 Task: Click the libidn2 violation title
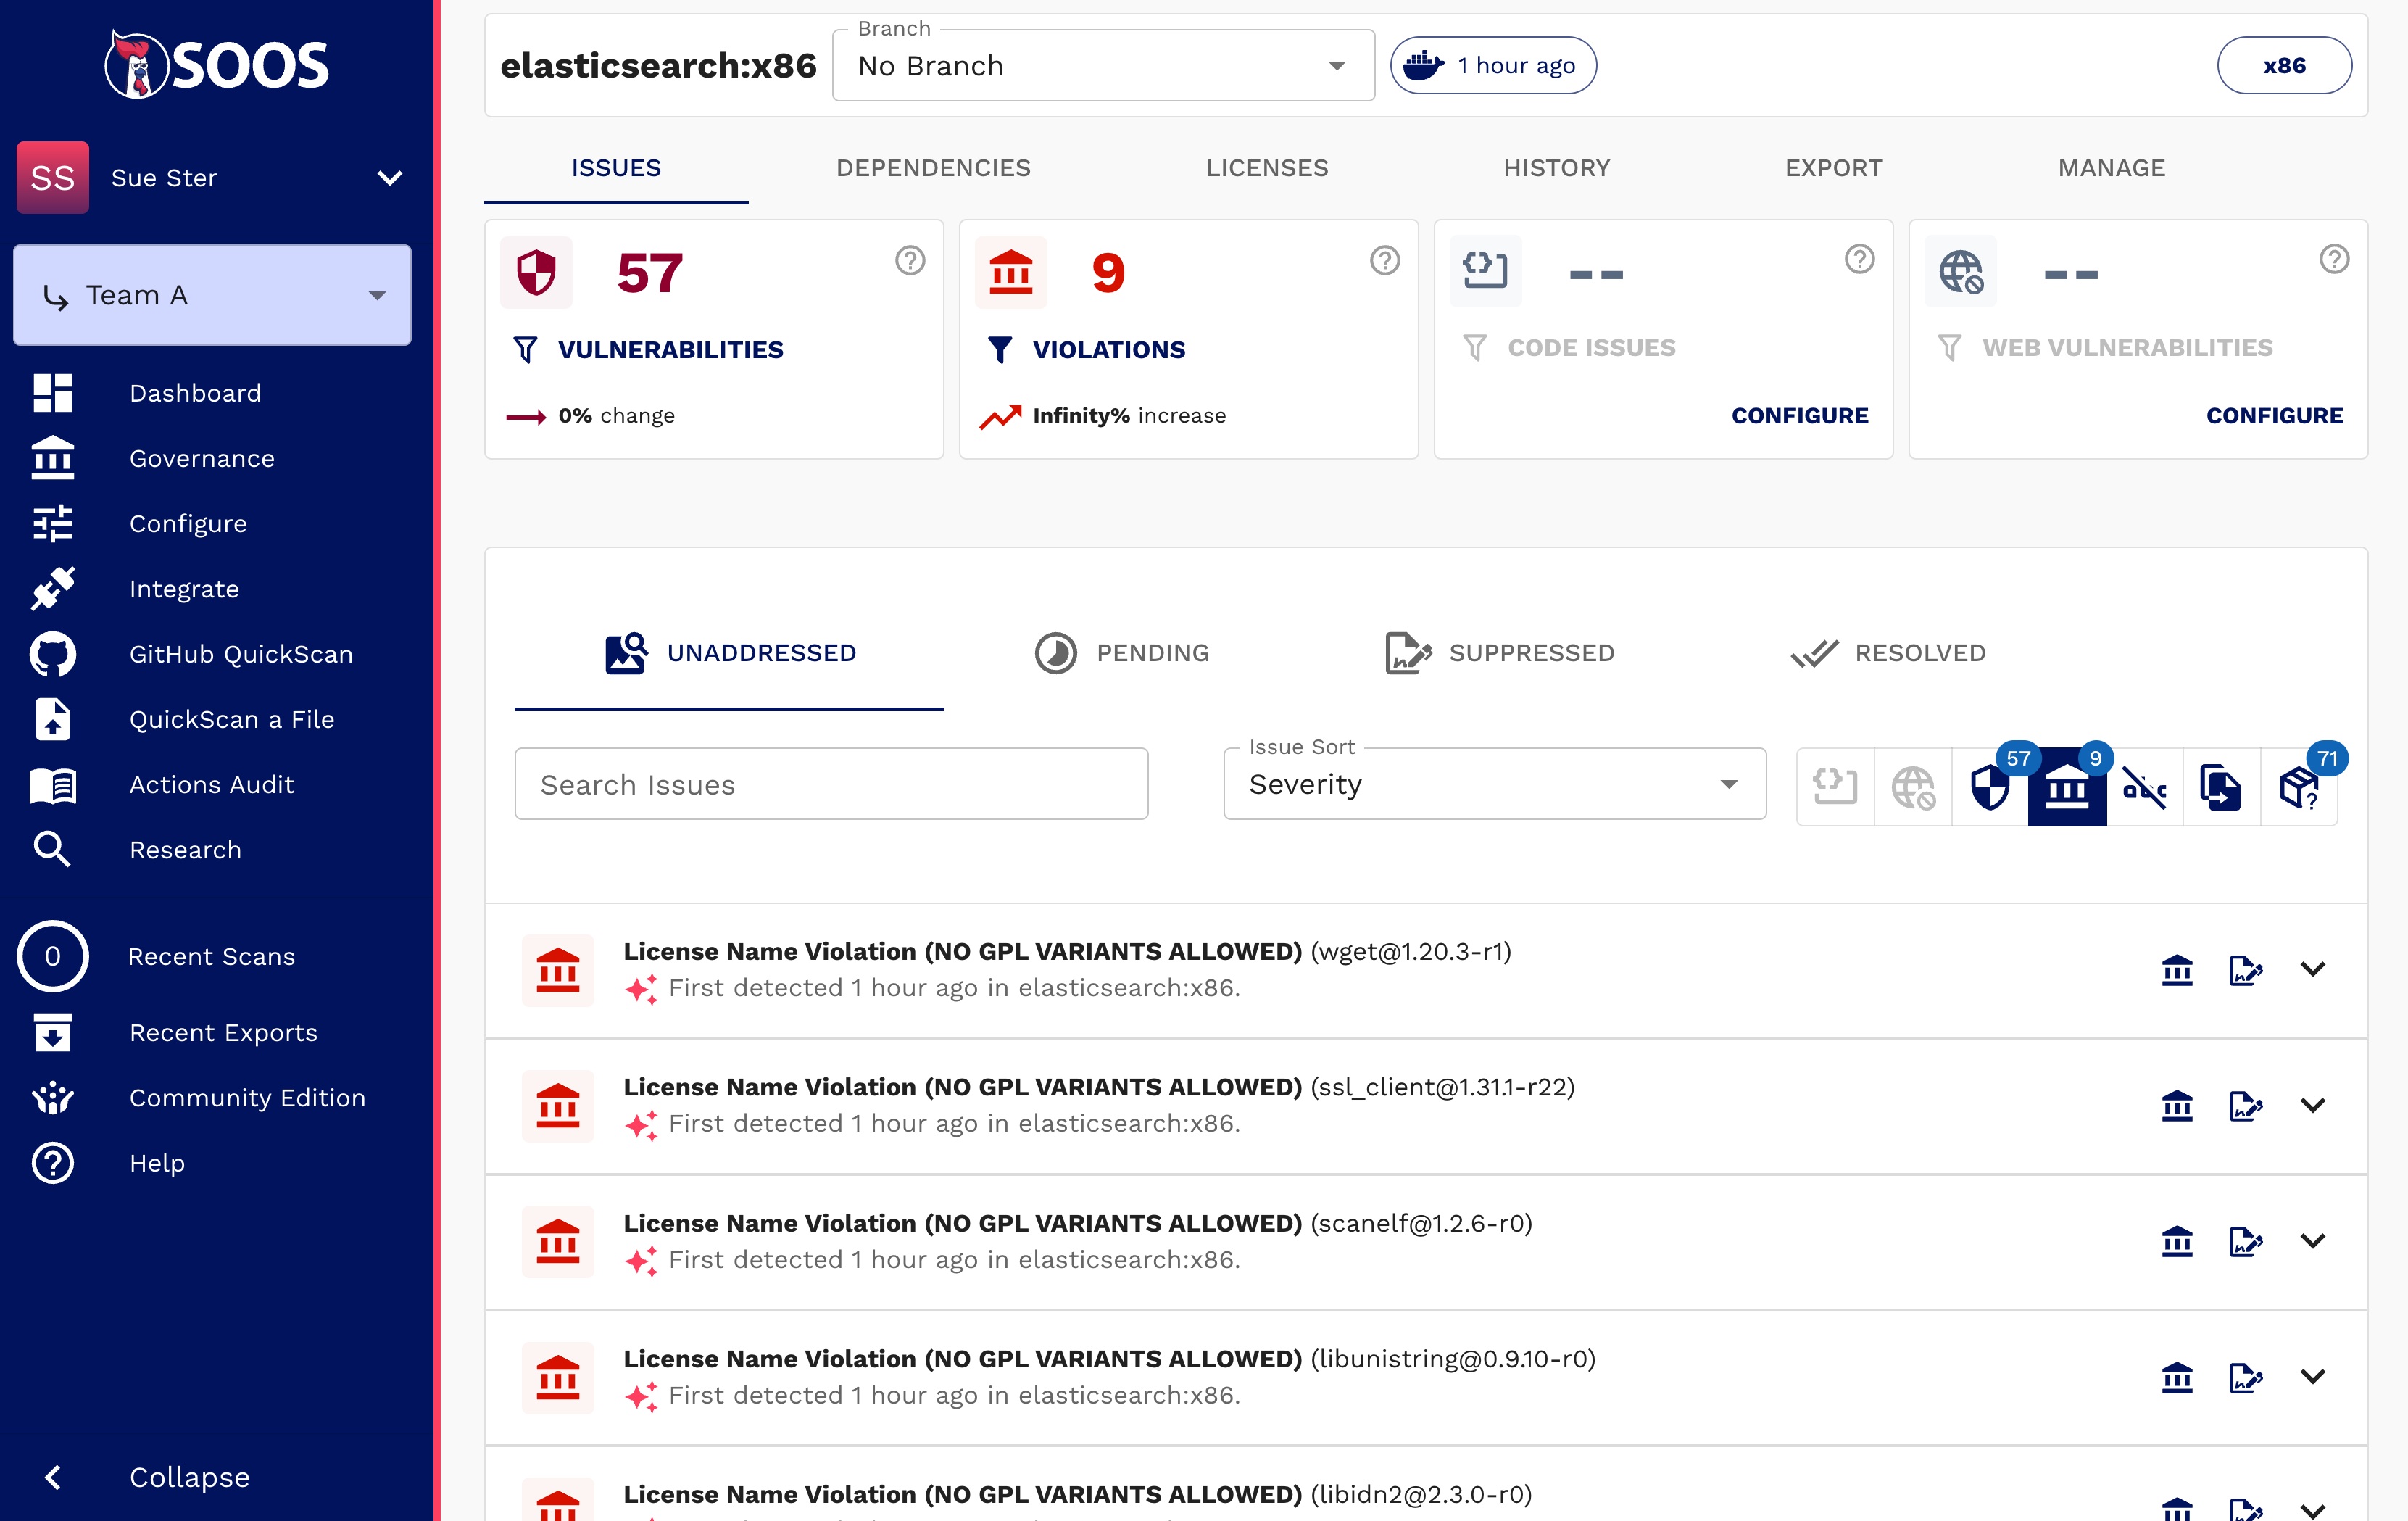pos(1077,1494)
